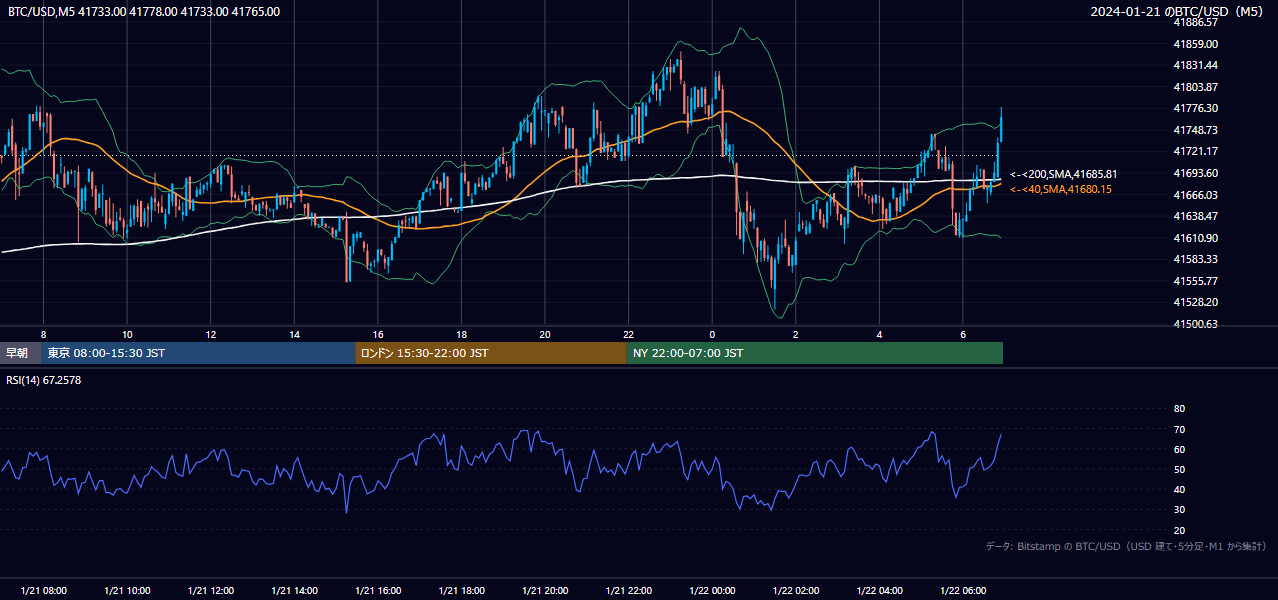
Task: Click the 41555.77 price axis label
Action: coord(1195,281)
